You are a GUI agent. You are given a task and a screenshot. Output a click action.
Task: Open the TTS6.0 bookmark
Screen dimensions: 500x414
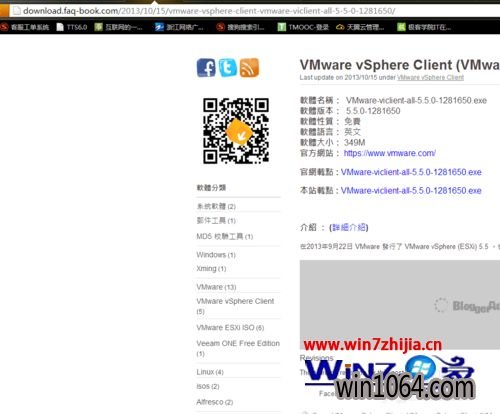(x=72, y=27)
